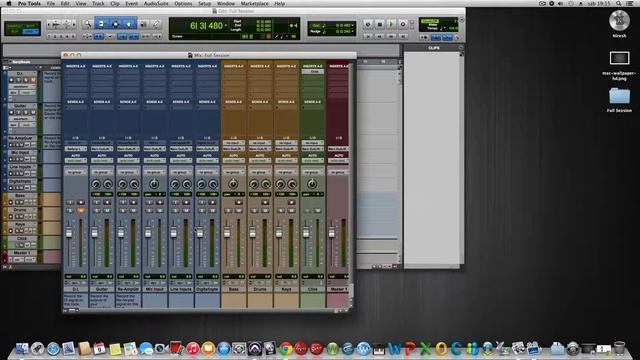Viewport: 640px width, 360px height.
Task: Select the Grabber tool in Edit toolbar
Action: pos(129,24)
